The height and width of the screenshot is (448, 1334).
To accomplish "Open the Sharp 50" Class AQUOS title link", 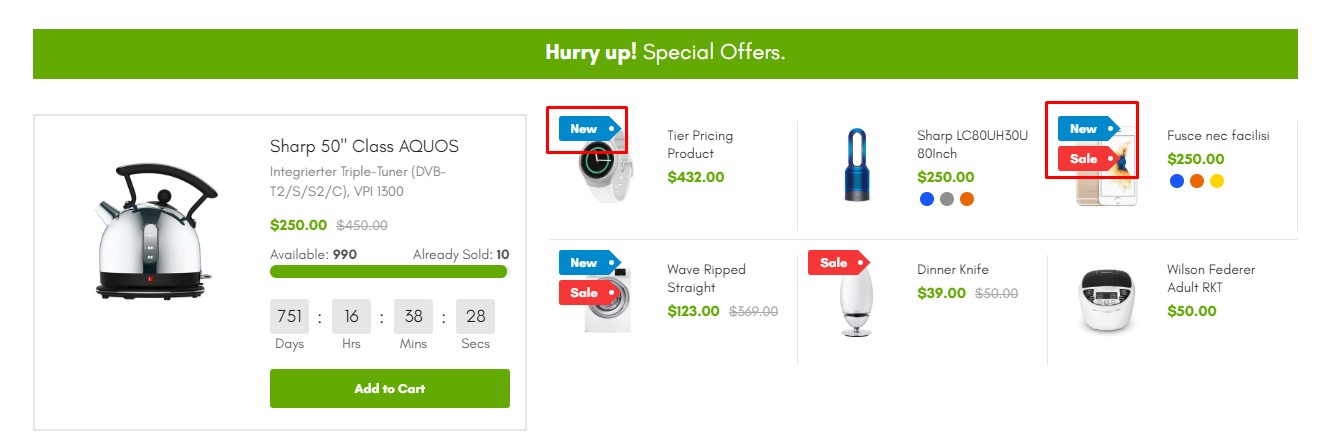I will 364,146.
